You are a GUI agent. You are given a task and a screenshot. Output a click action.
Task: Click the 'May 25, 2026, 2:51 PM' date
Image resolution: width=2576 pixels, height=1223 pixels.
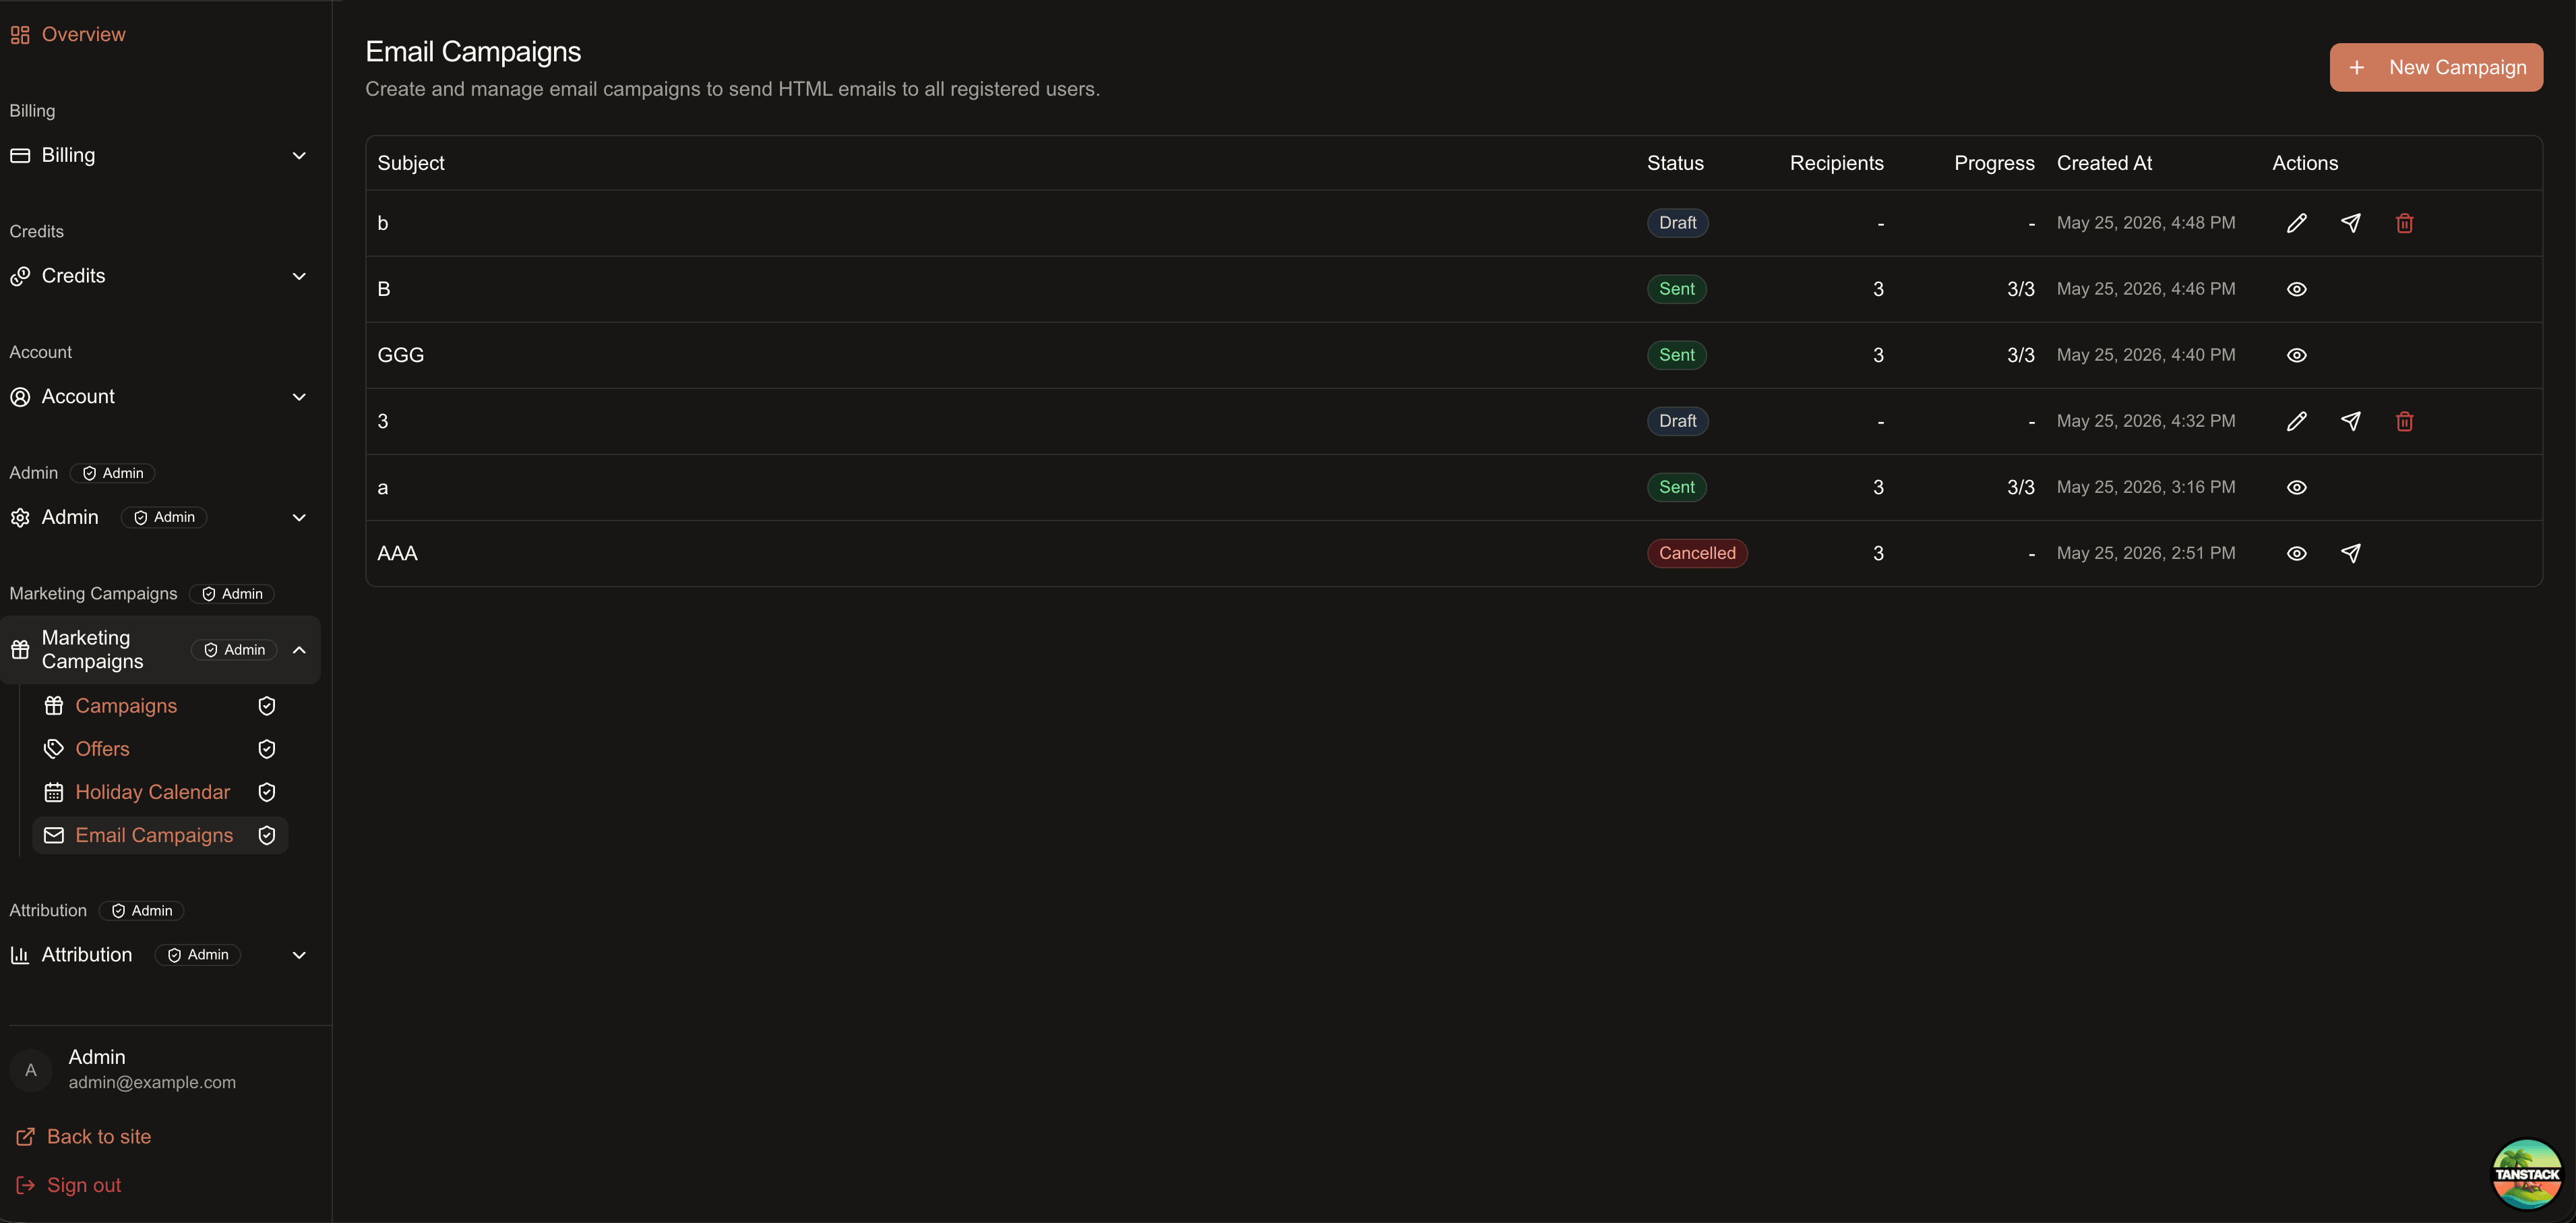pyautogui.click(x=2146, y=553)
